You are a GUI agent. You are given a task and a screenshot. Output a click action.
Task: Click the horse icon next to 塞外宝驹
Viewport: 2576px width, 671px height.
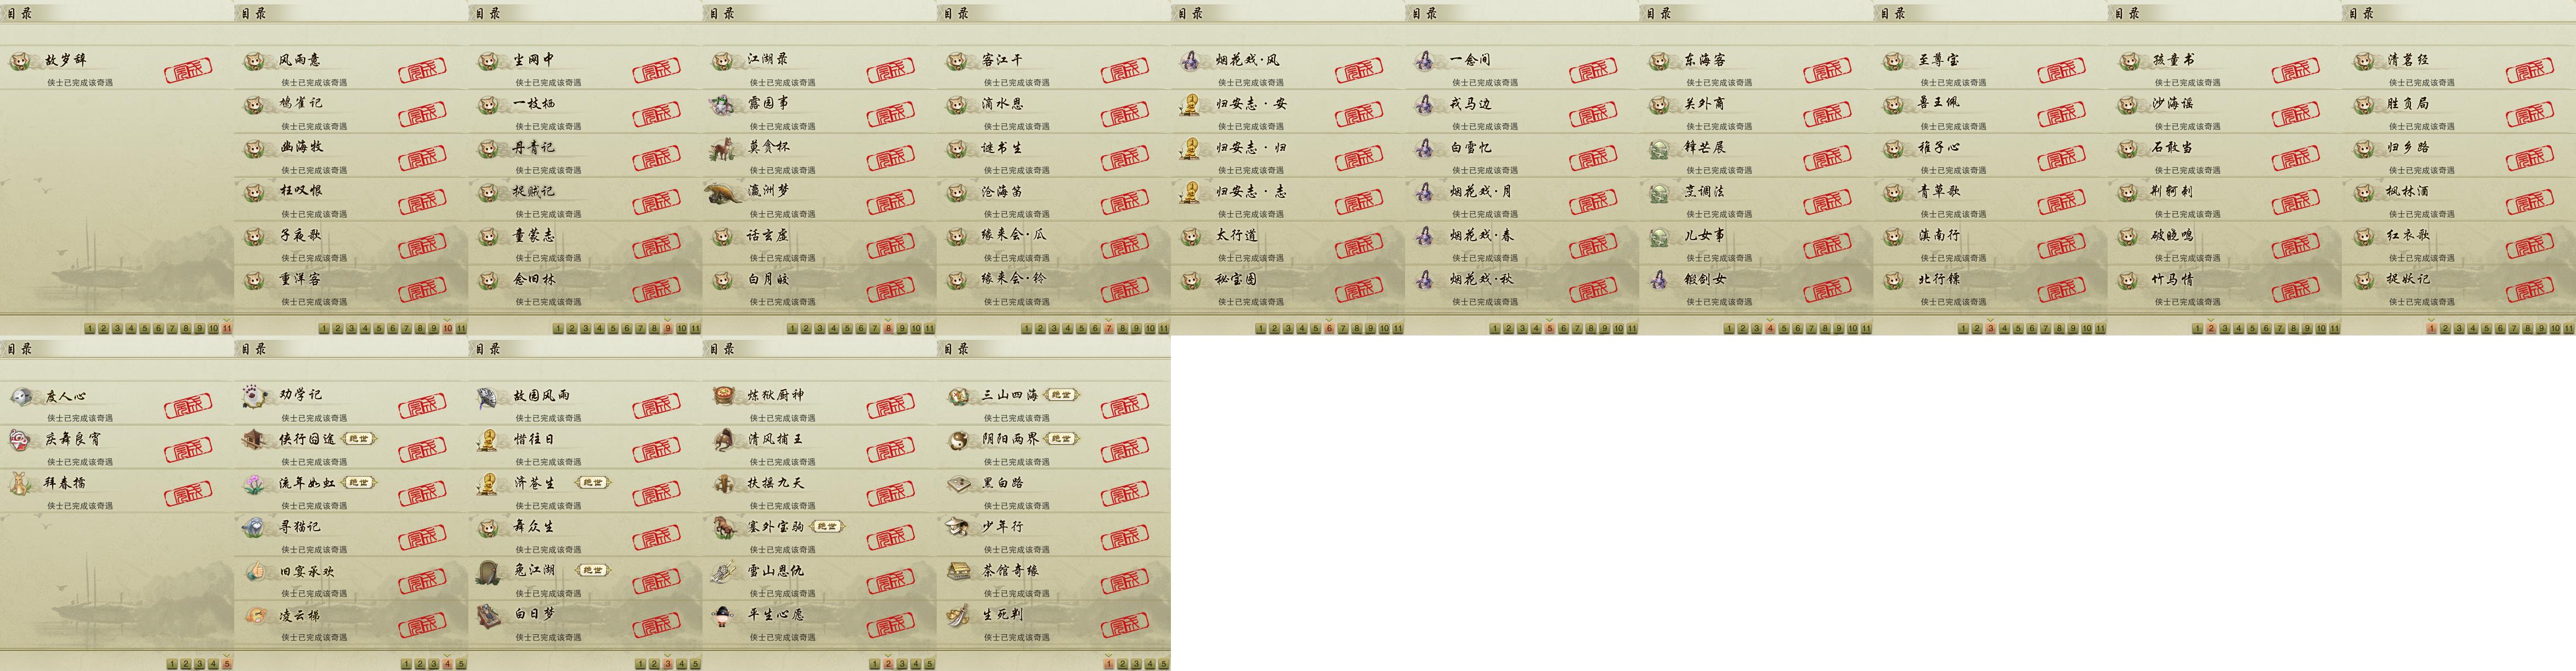pos(723,526)
